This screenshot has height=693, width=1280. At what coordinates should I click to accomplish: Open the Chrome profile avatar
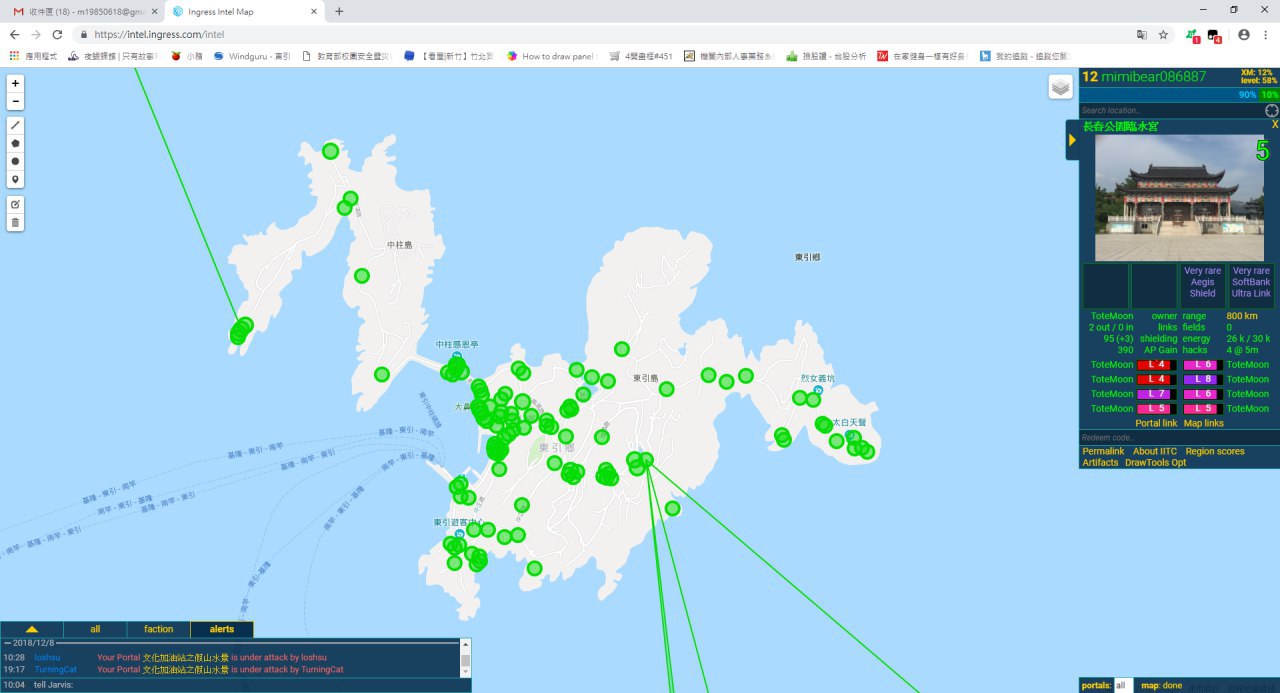pos(1244,34)
